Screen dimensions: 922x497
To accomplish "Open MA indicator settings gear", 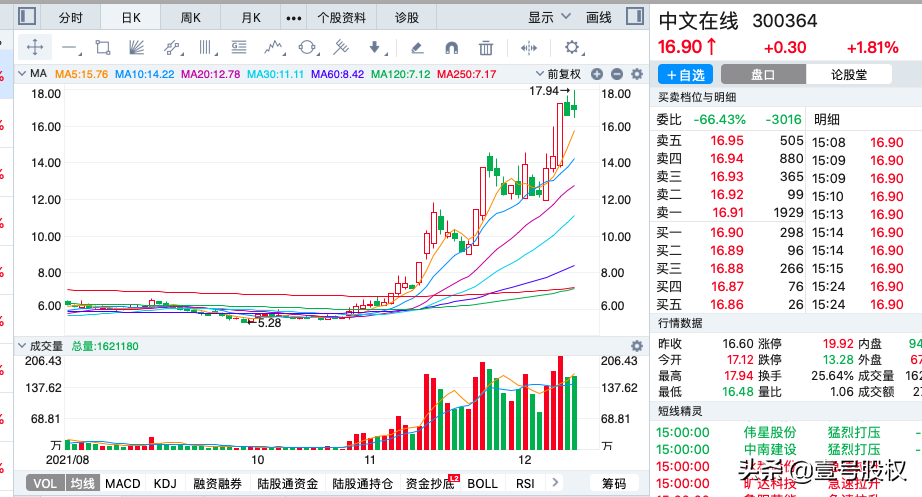I will point(637,74).
